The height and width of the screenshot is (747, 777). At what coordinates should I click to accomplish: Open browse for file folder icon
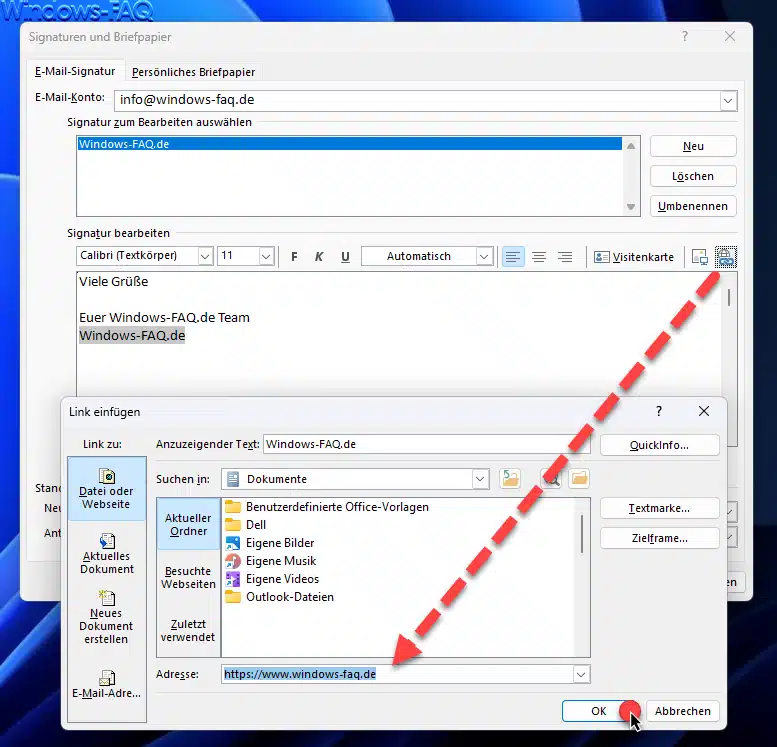[x=579, y=478]
